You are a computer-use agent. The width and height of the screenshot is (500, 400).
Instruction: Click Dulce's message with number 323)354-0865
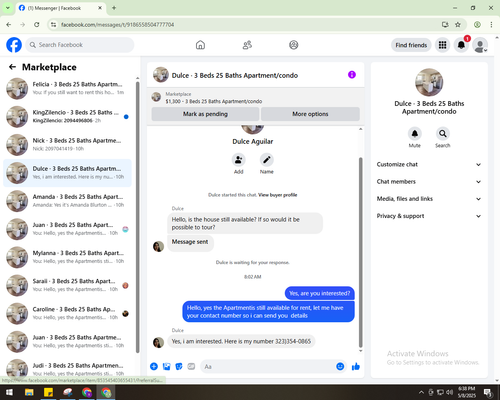[x=241, y=341]
